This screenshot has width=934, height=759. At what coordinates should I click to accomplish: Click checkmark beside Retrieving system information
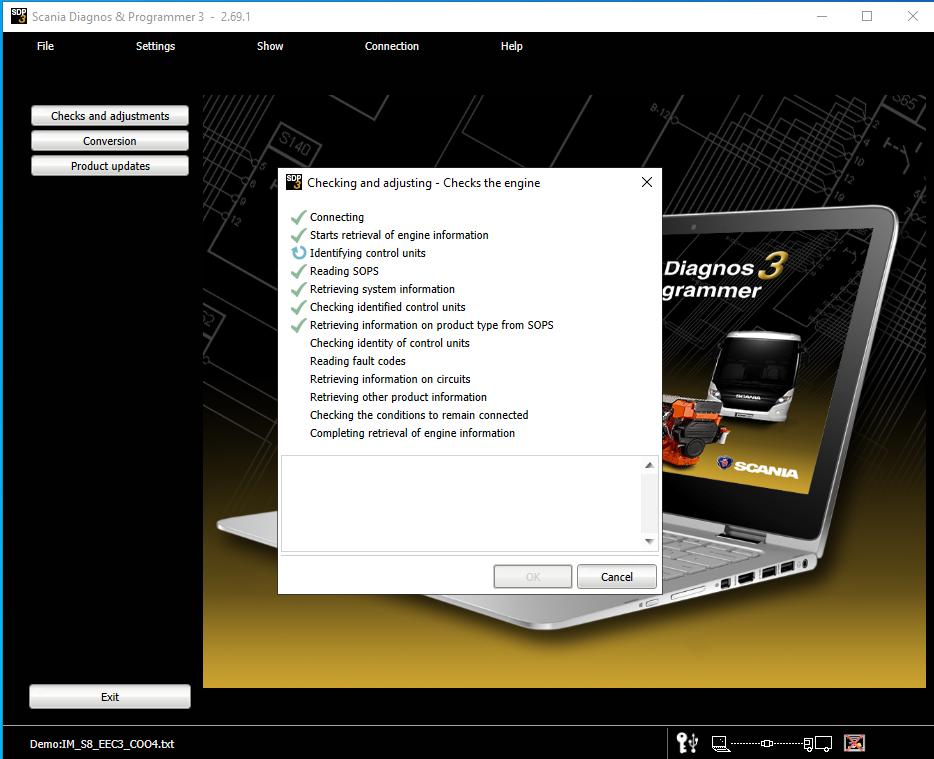click(298, 289)
